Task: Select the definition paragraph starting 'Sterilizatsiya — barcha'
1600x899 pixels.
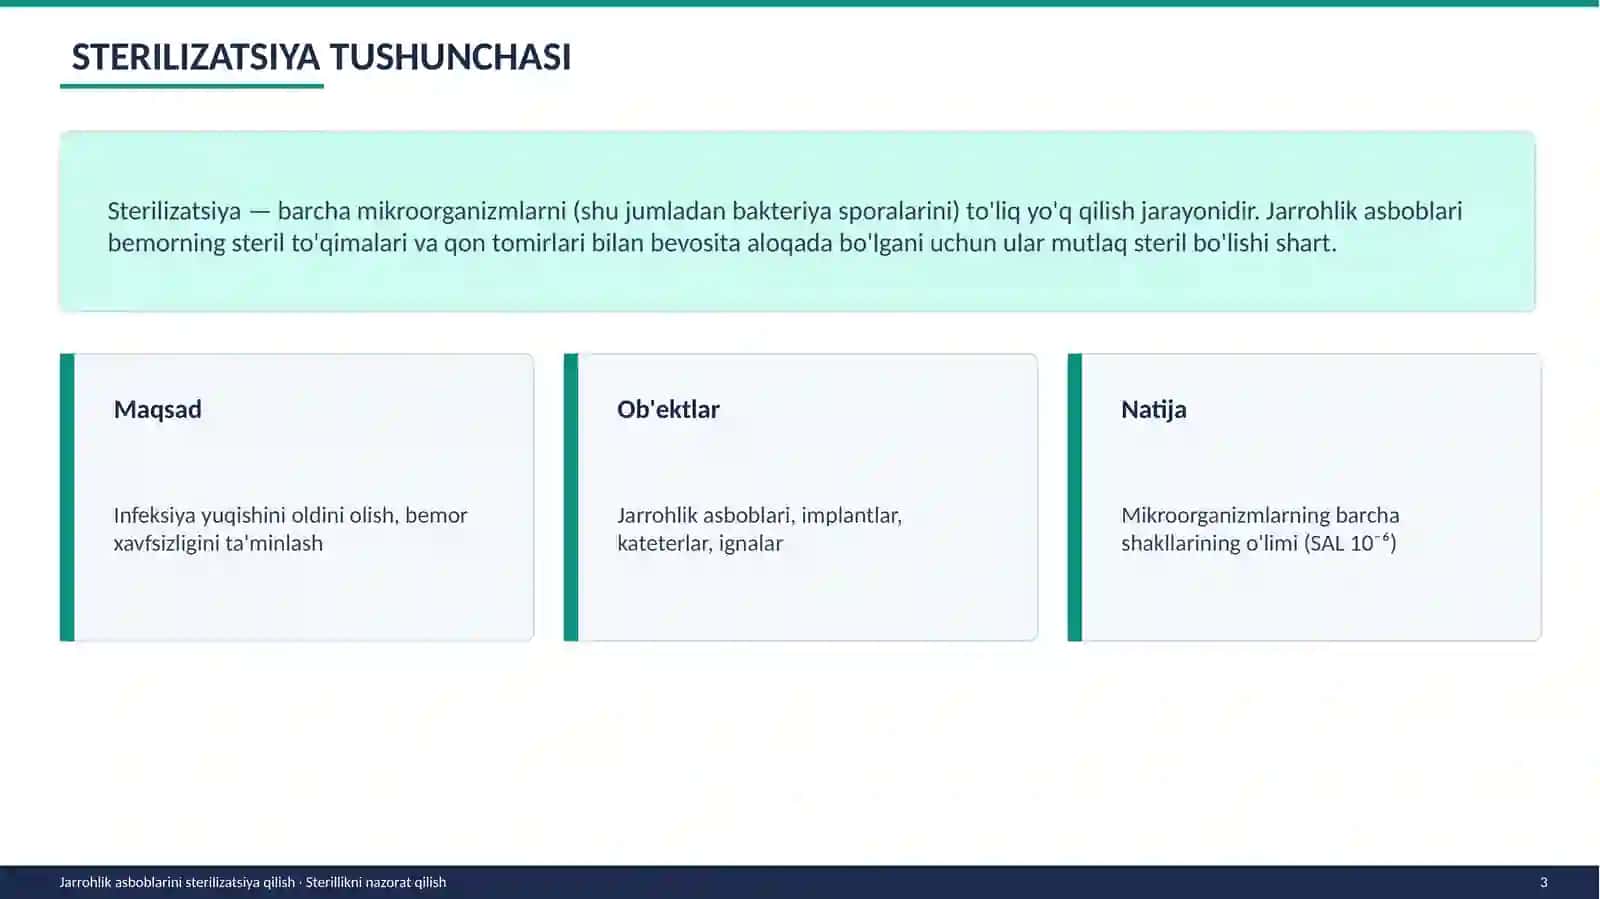Action: (785, 226)
